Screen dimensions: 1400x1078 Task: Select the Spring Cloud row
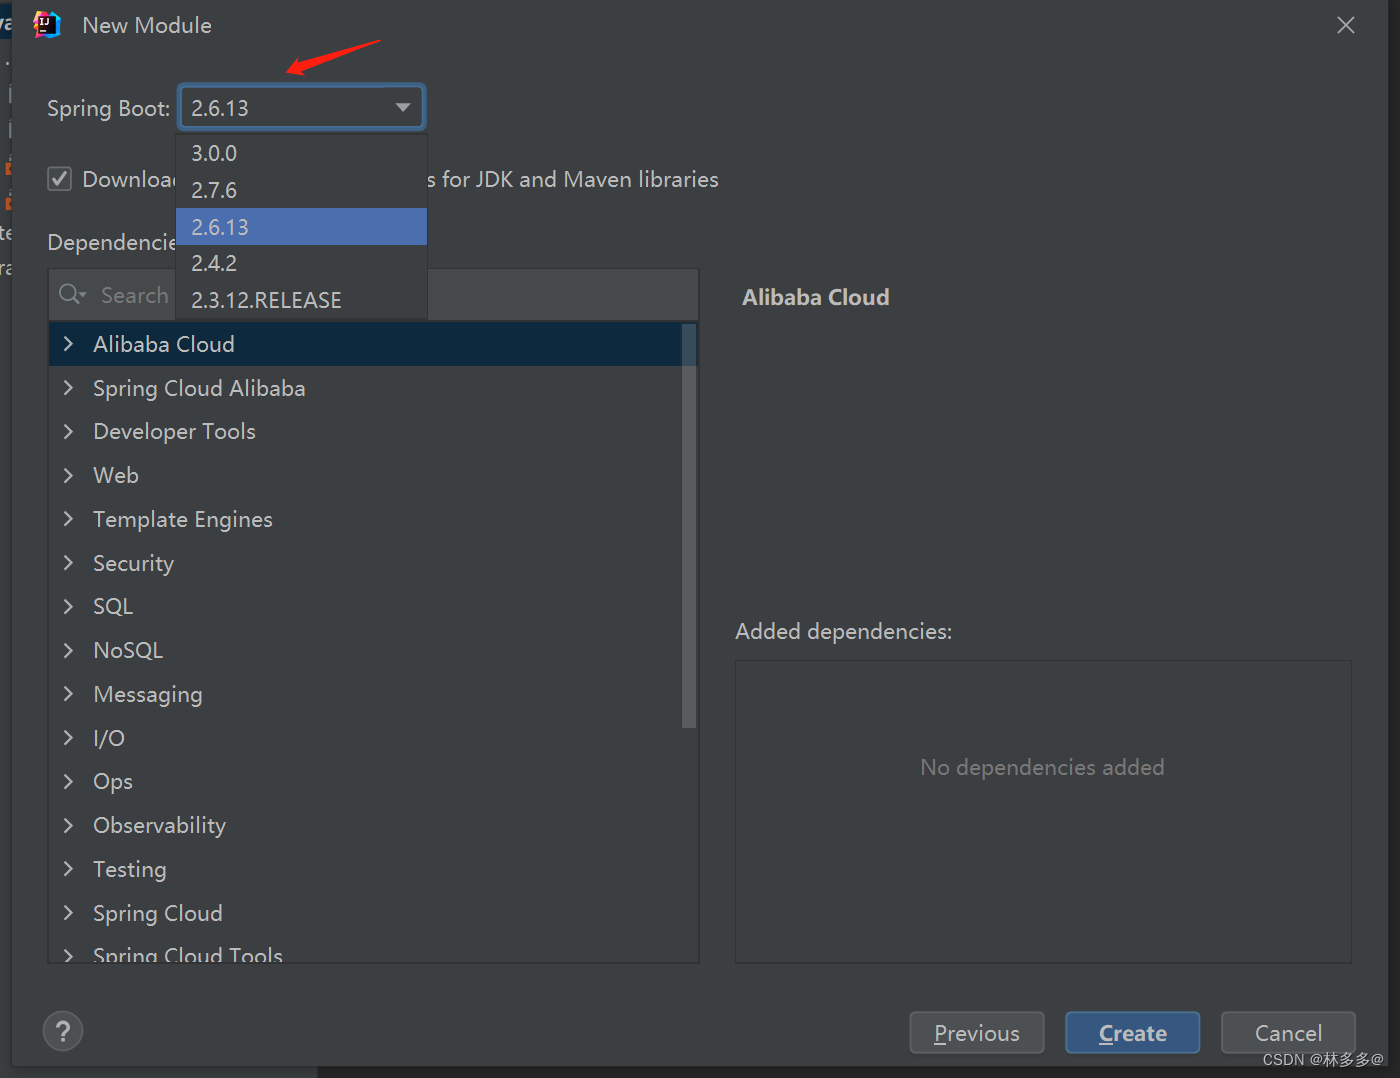(x=366, y=913)
